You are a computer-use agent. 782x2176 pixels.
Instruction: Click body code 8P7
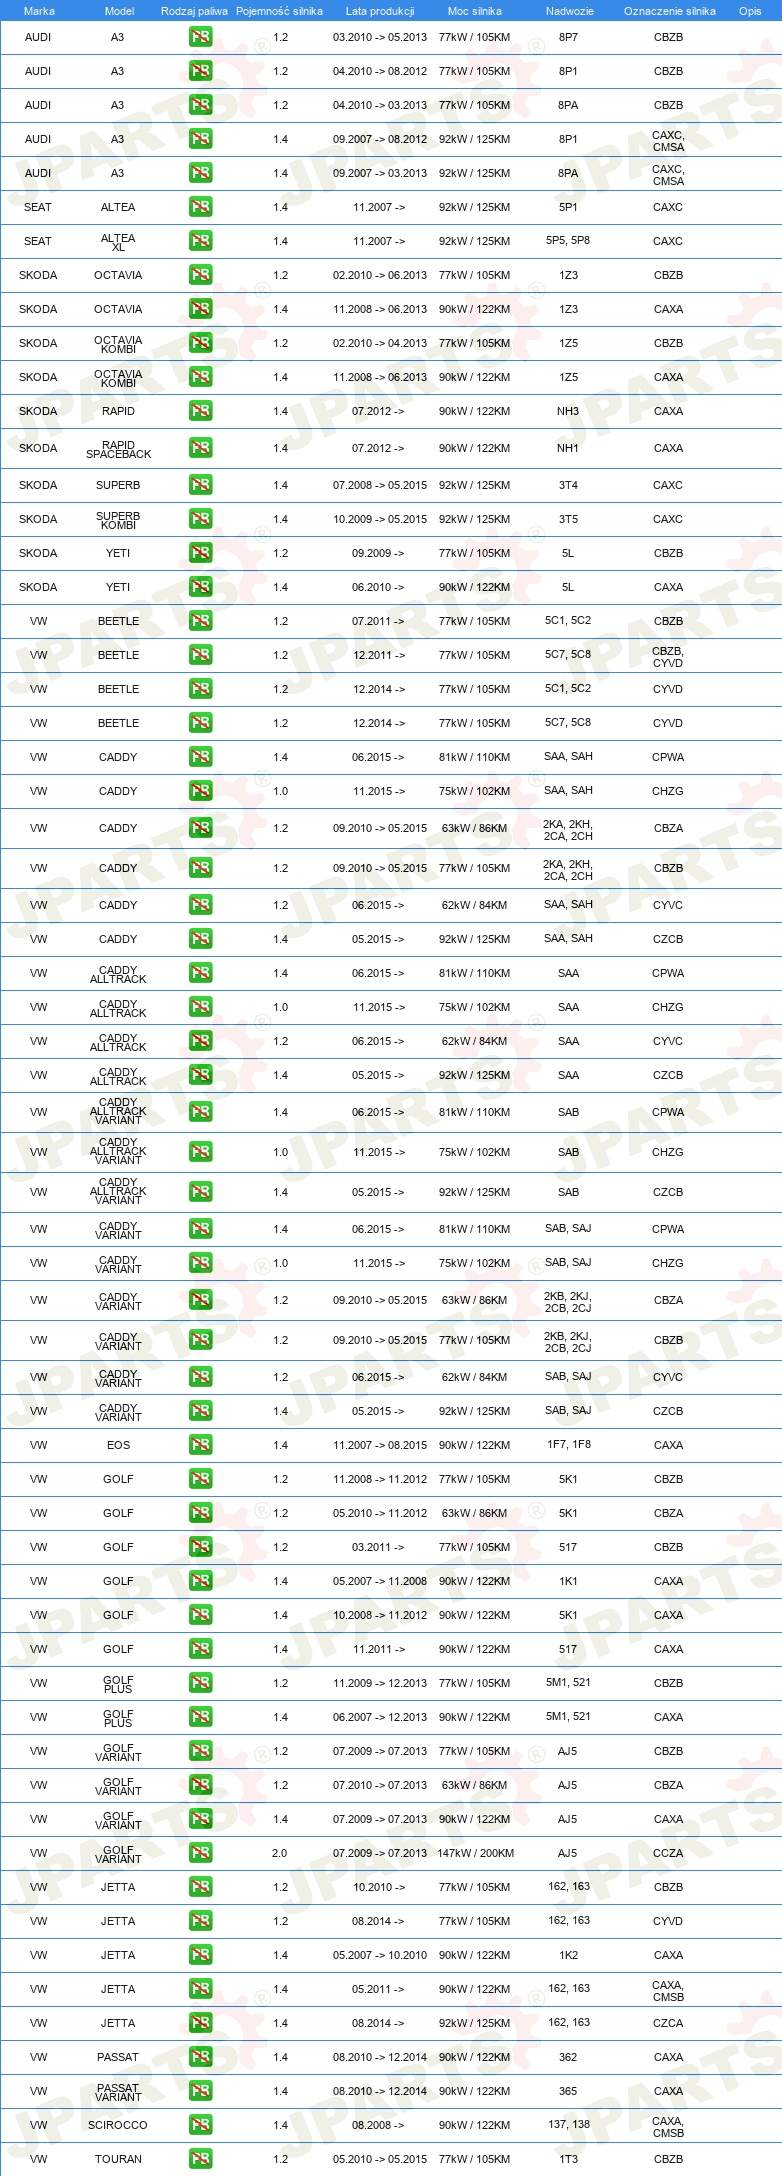[x=568, y=37]
